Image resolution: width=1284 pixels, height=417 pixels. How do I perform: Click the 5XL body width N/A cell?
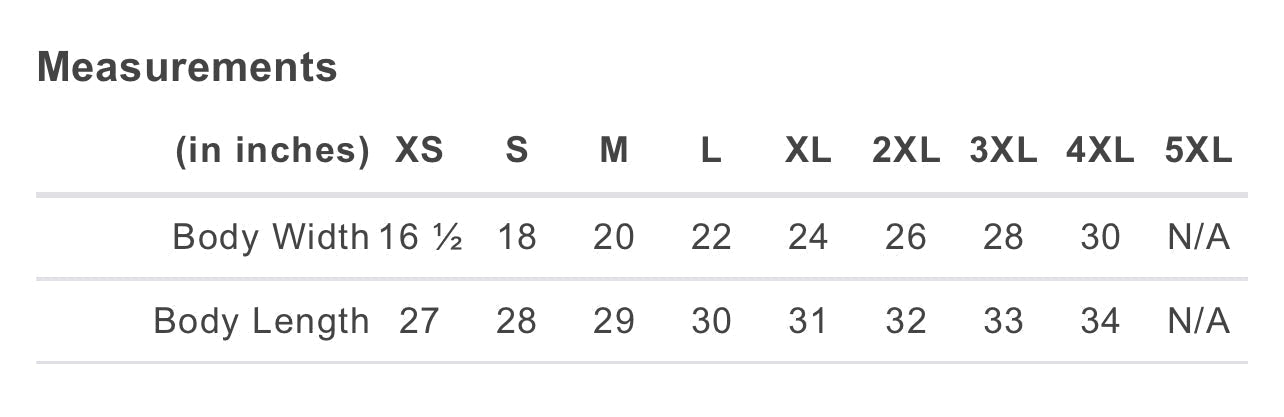click(x=1198, y=238)
